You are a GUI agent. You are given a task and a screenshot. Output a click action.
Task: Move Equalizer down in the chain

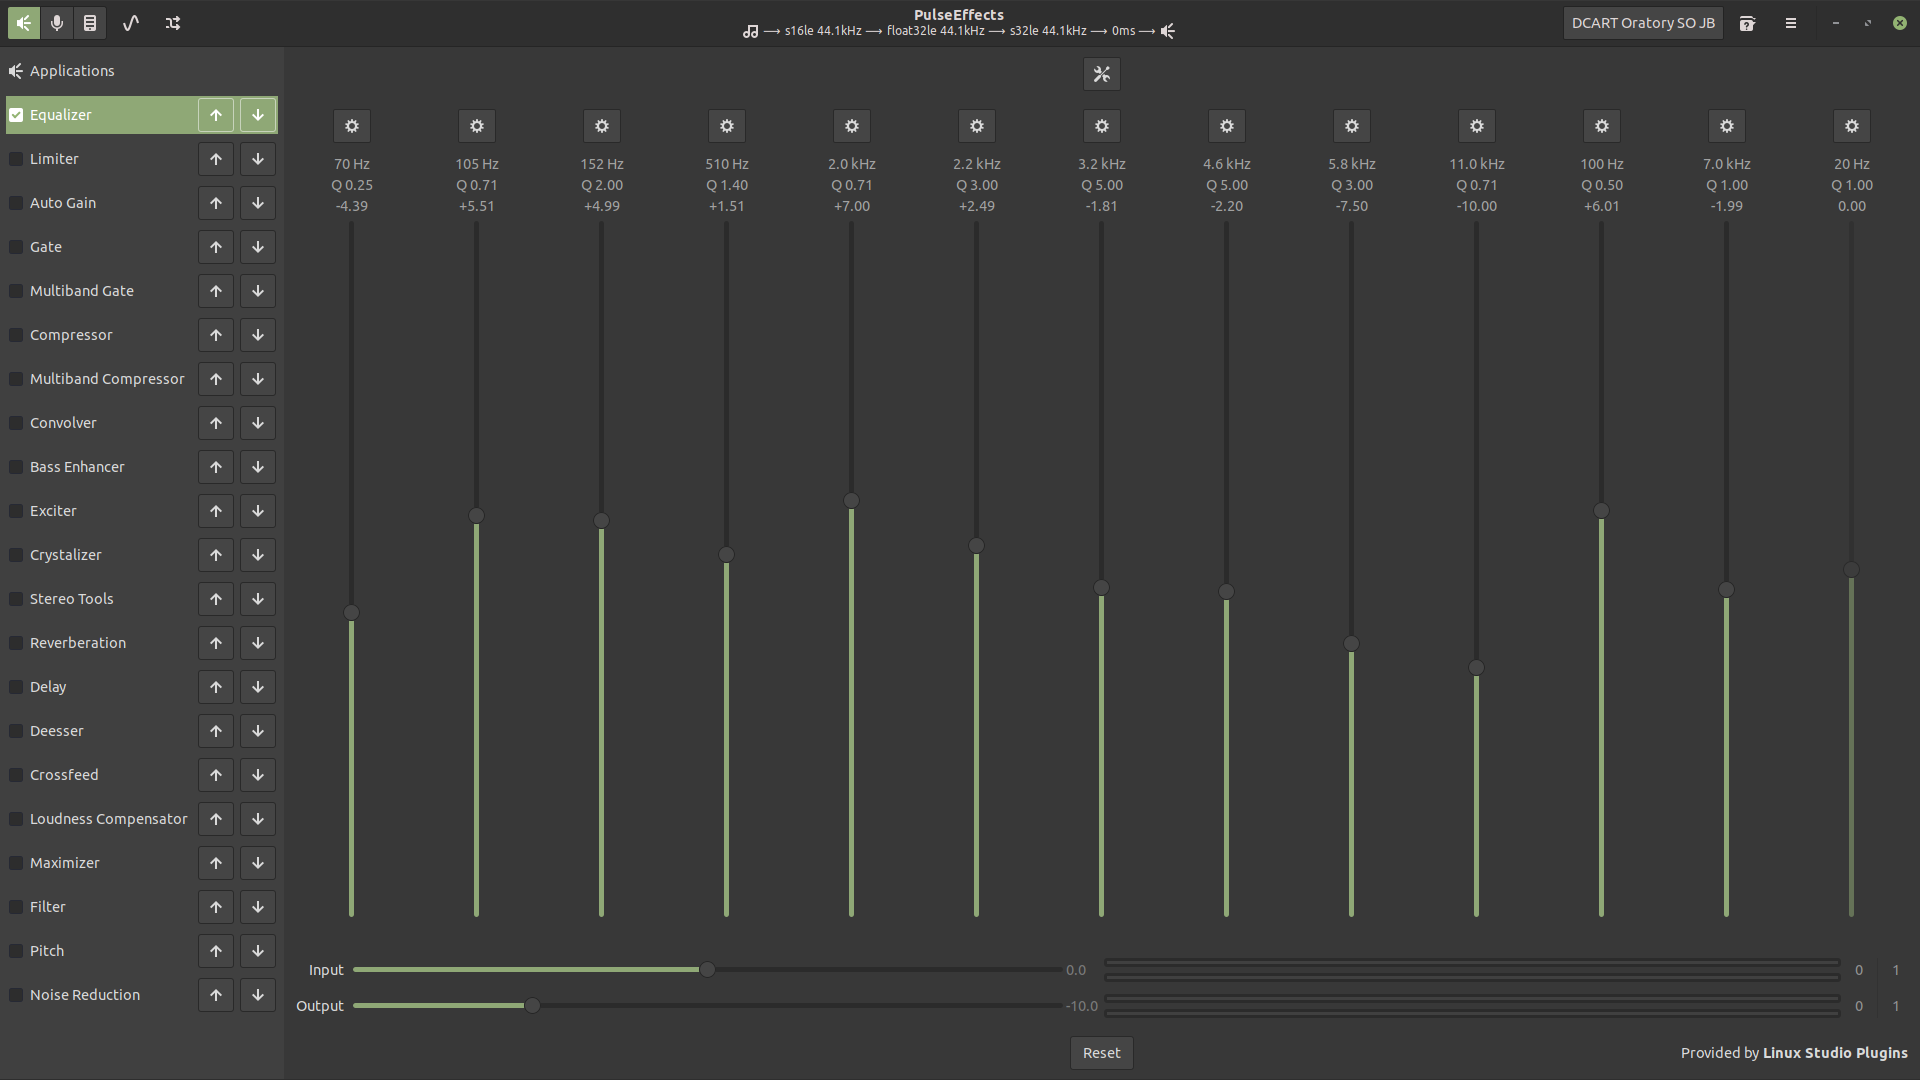tap(258, 115)
